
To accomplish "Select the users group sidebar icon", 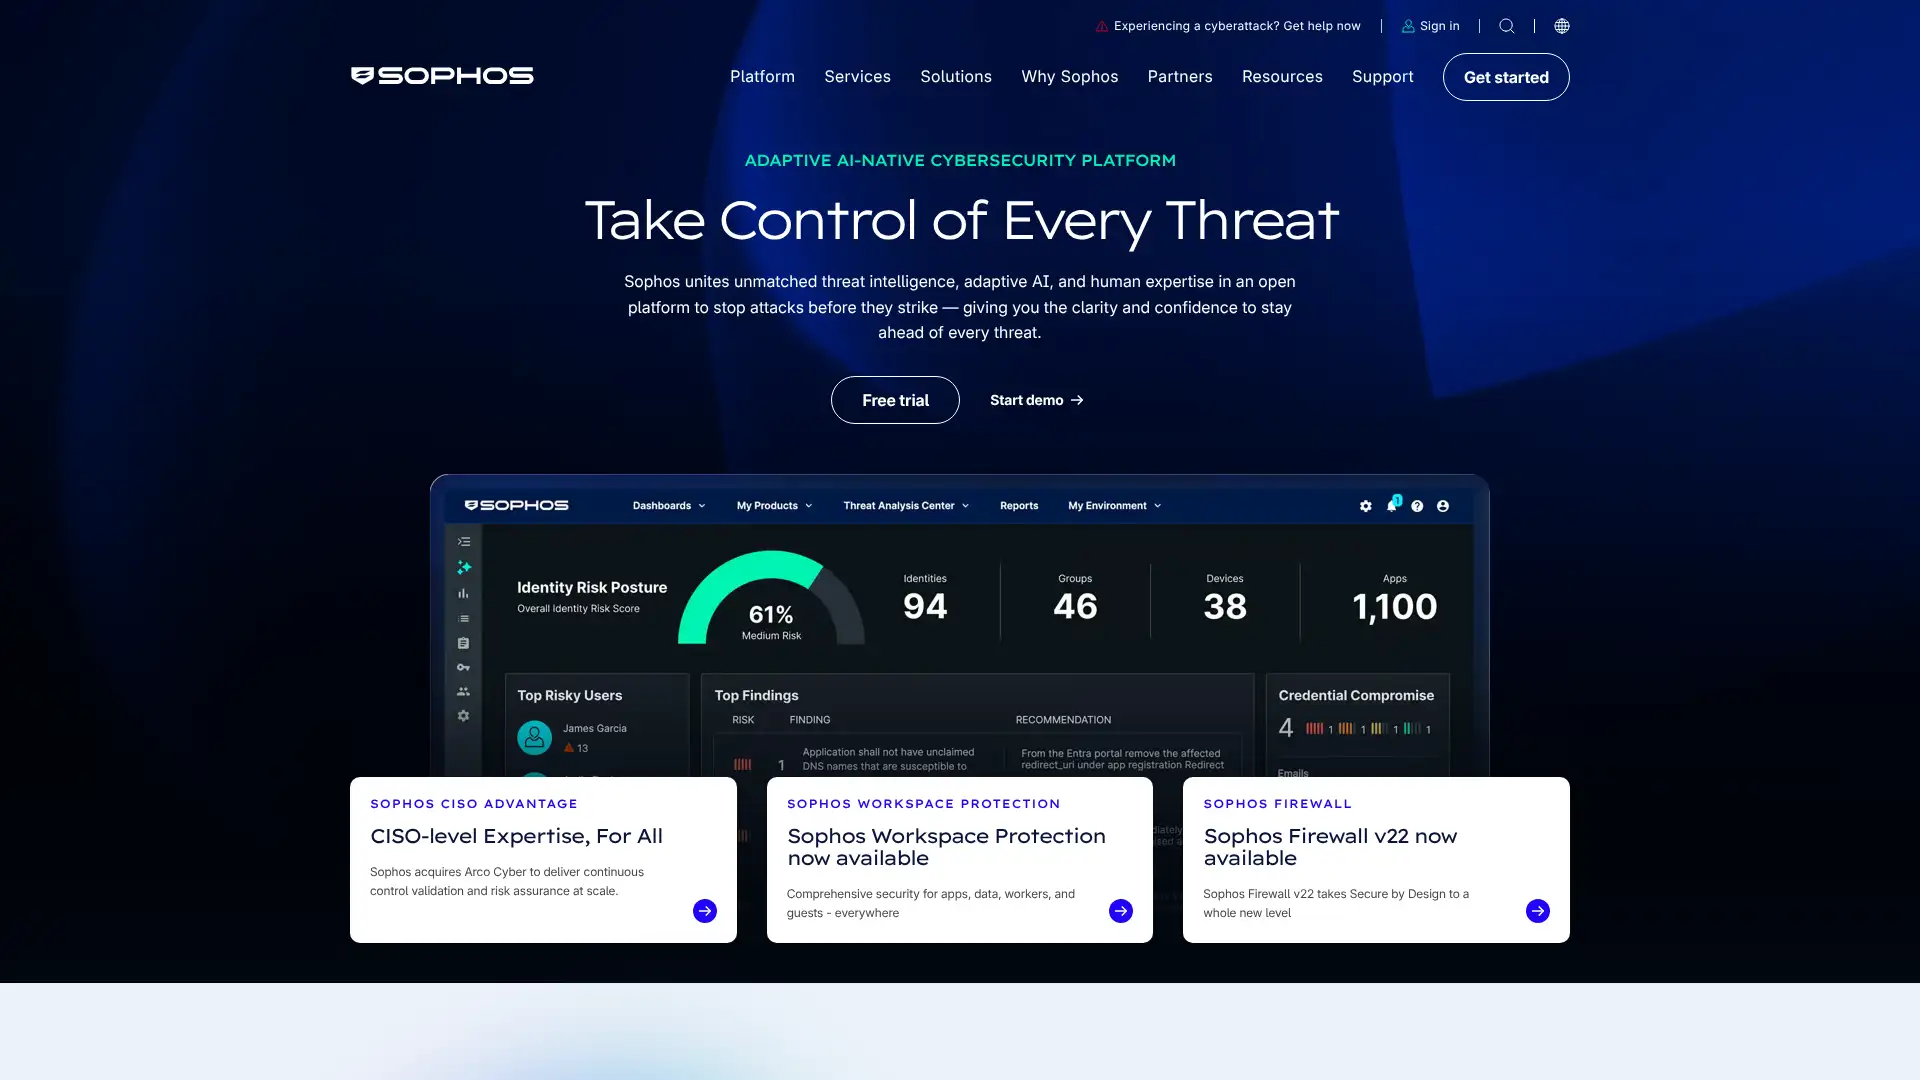I will pyautogui.click(x=463, y=691).
